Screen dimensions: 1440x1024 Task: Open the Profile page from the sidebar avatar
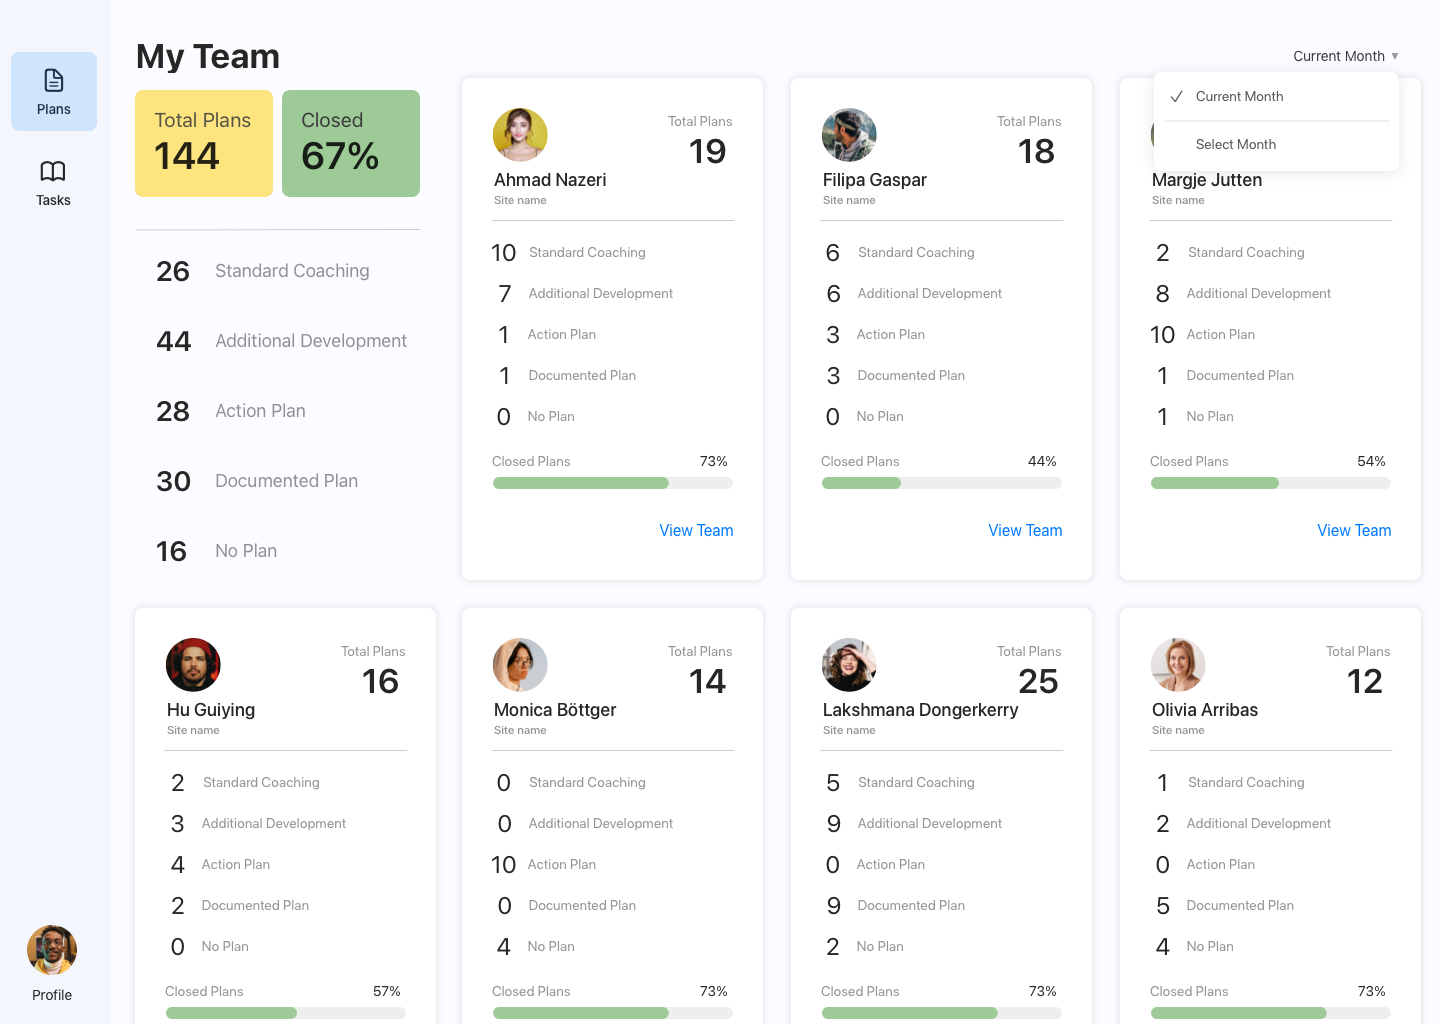click(x=51, y=949)
